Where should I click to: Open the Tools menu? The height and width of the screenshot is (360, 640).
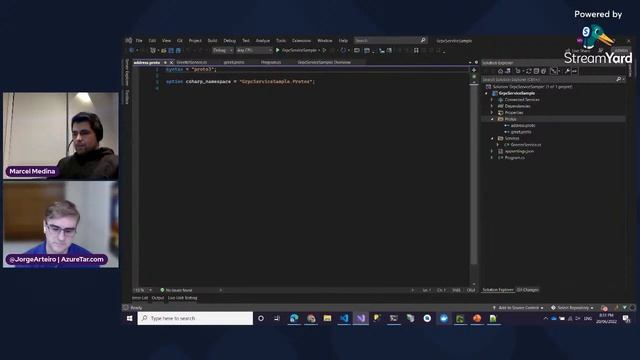pos(281,40)
